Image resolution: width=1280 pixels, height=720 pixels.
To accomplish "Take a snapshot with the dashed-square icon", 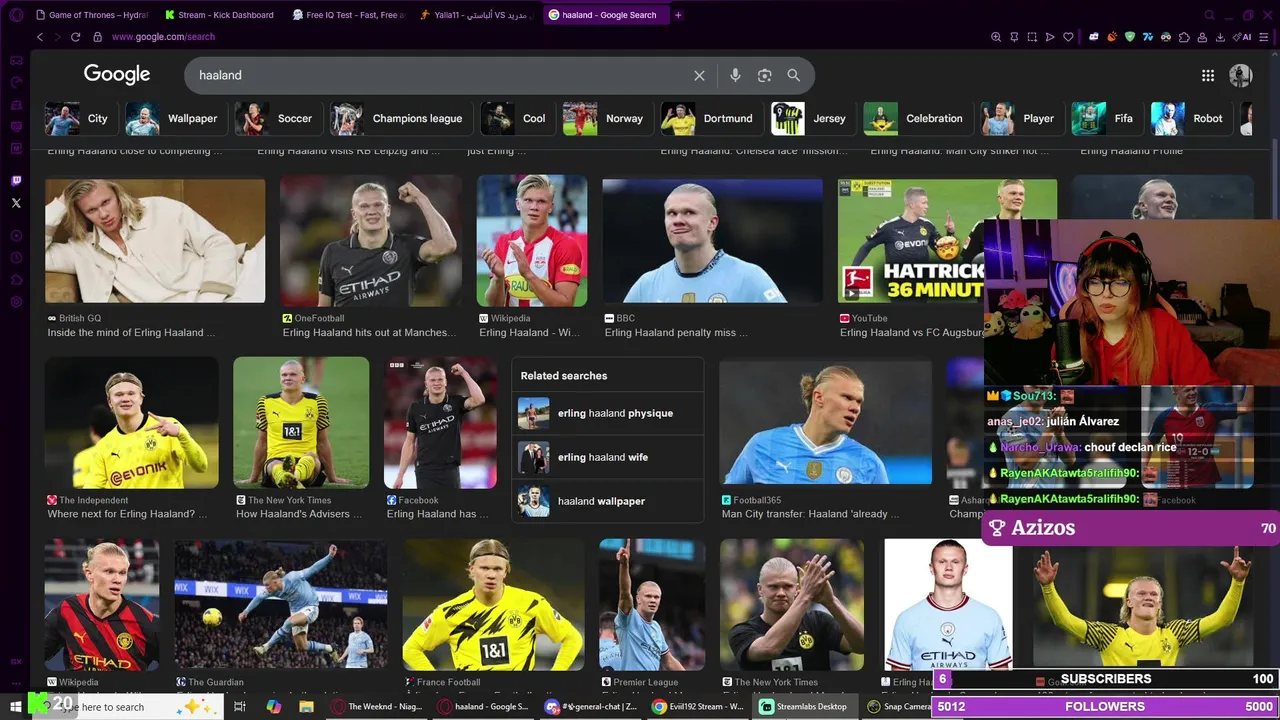I will (1032, 37).
